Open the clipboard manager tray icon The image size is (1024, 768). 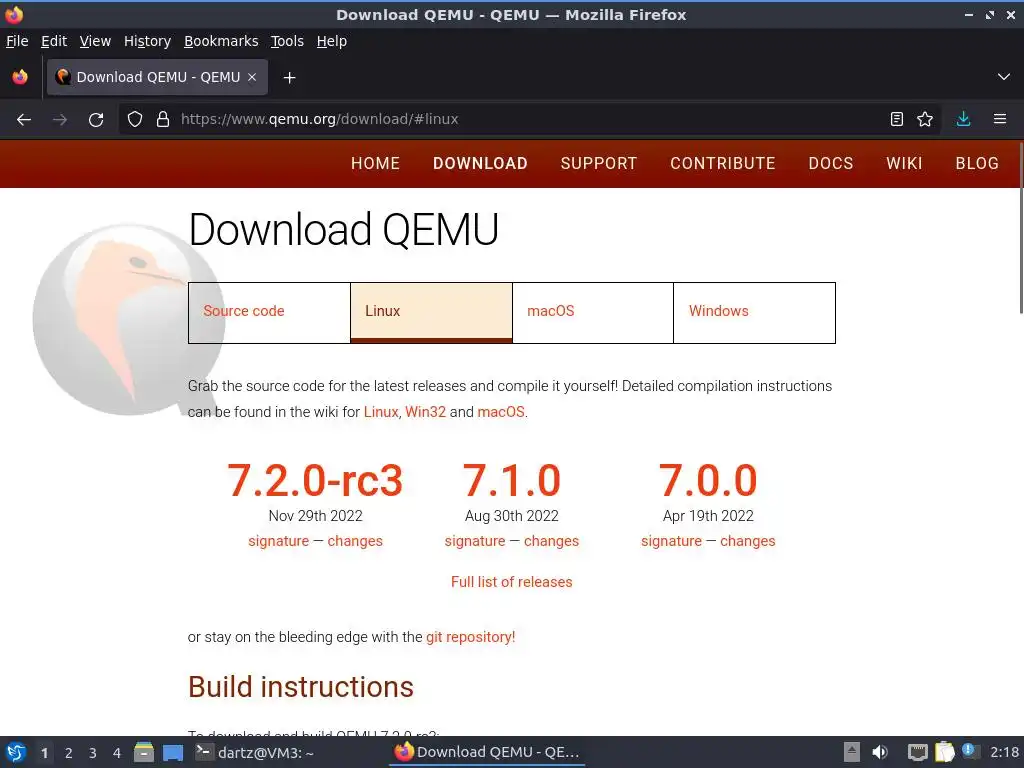944,752
